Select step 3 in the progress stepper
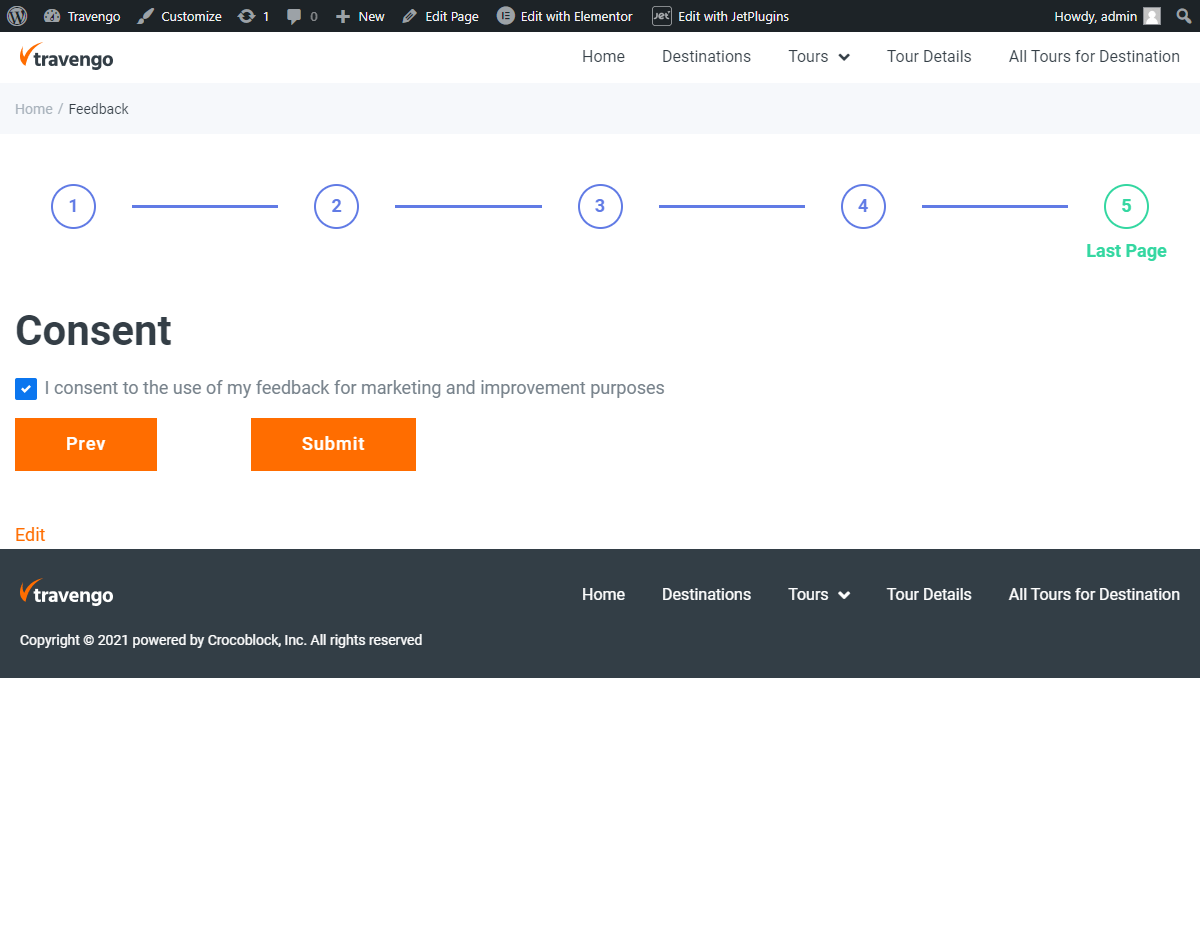Viewport: 1200px width, 940px height. pyautogui.click(x=600, y=206)
